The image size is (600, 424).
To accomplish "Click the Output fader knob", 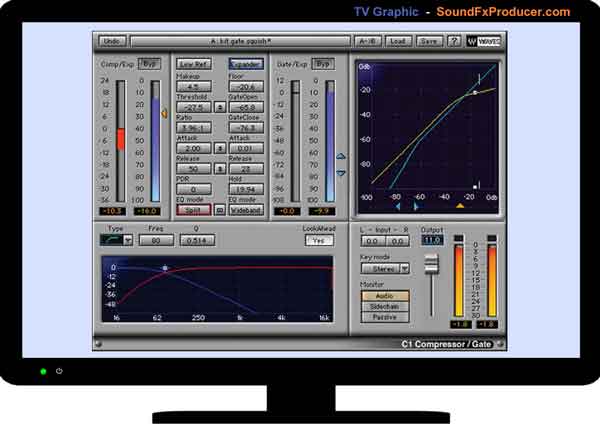I will (432, 264).
